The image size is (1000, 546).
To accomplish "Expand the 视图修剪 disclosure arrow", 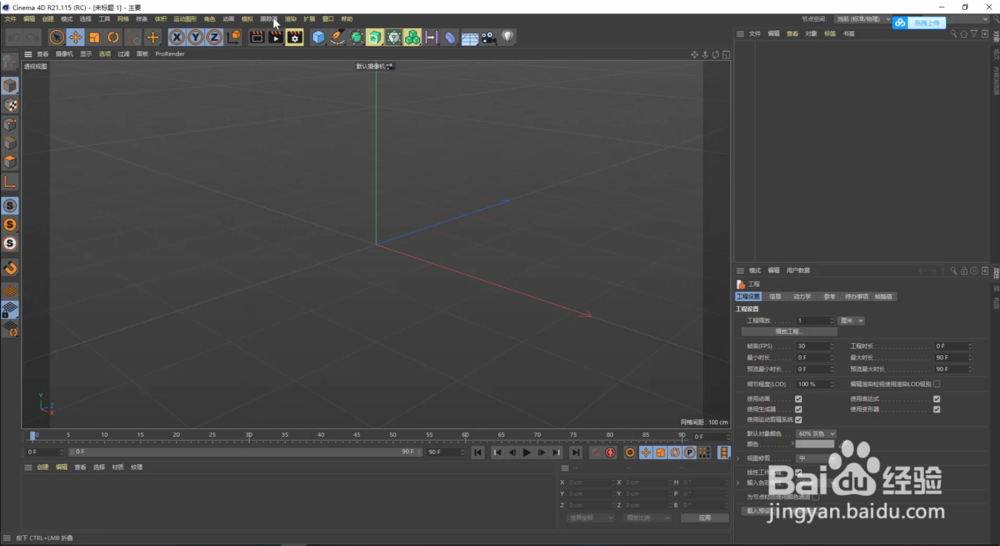I will click(x=739, y=458).
